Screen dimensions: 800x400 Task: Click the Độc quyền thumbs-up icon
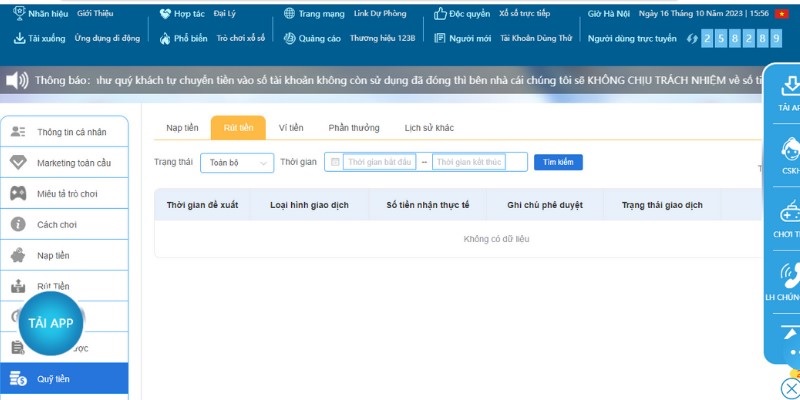441,14
